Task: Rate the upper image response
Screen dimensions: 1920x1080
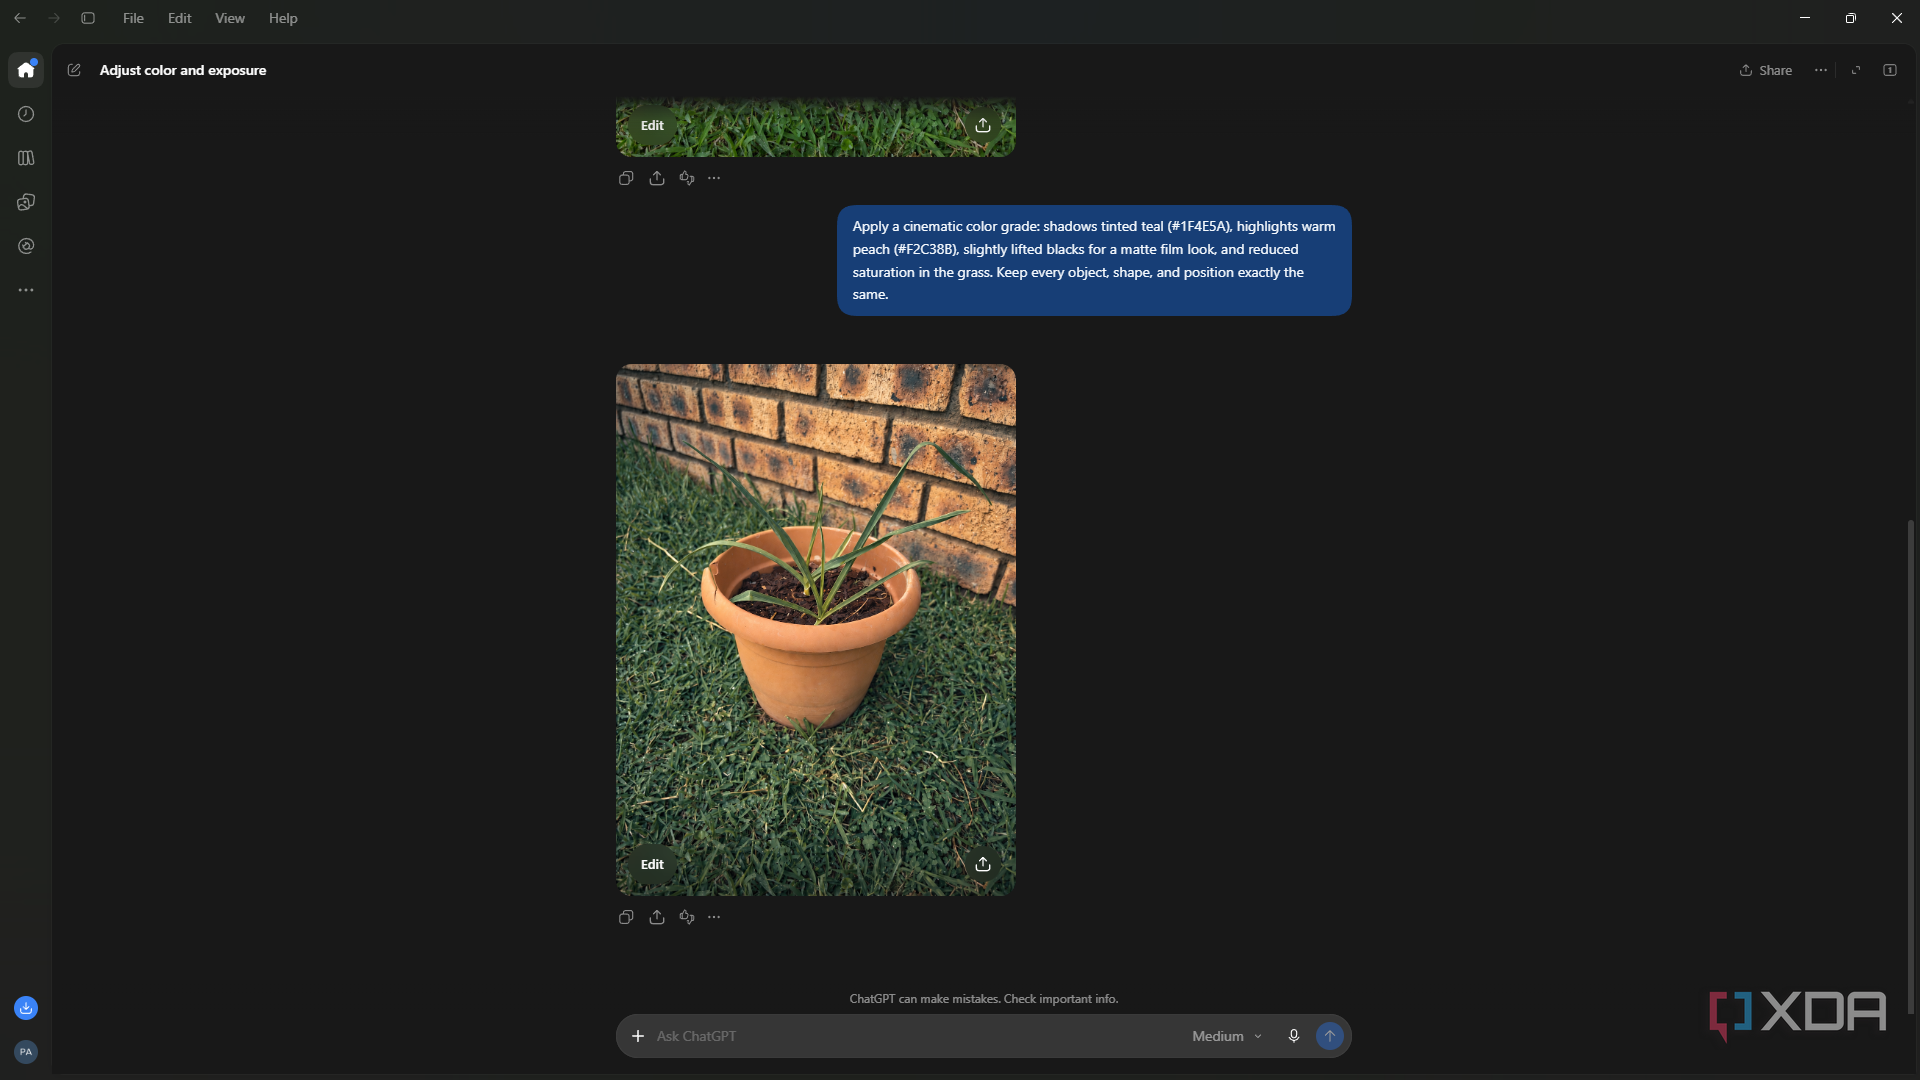Action: [x=687, y=178]
